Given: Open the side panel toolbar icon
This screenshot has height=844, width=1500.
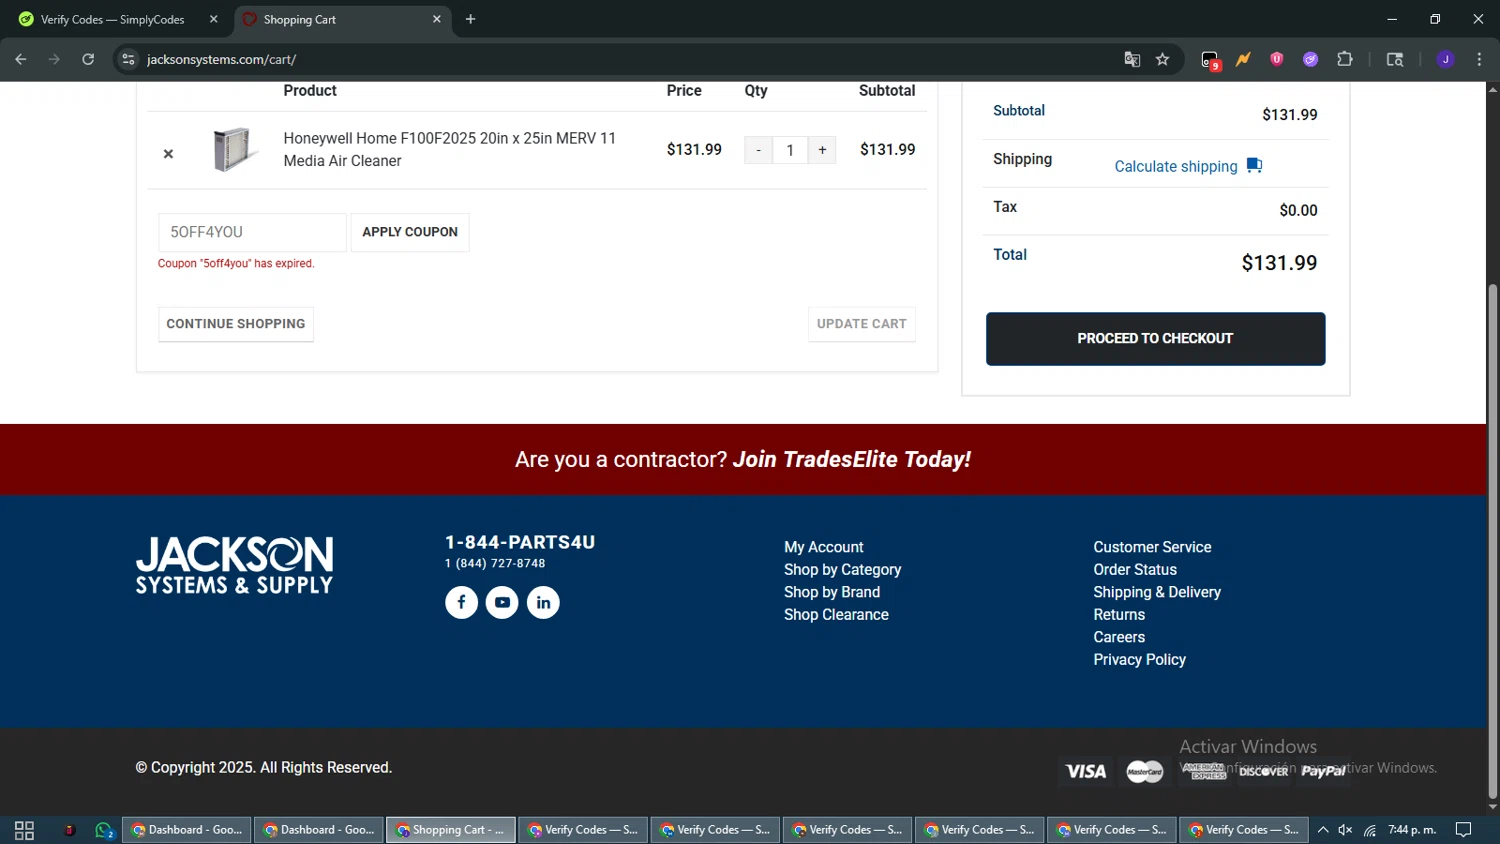Looking at the screenshot, I should coord(1395,59).
